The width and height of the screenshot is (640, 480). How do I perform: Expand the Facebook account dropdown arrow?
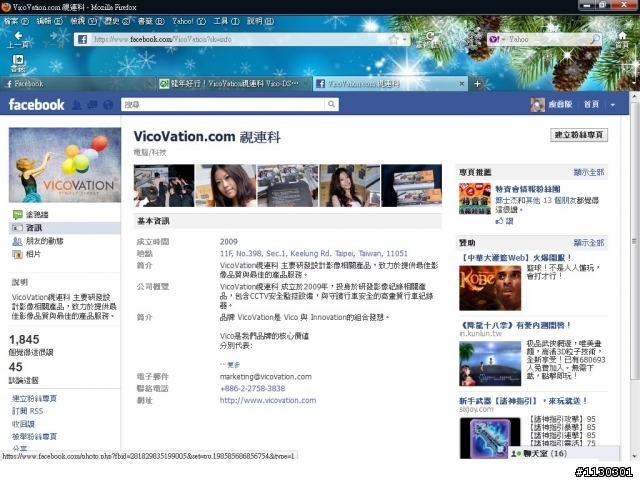[613, 105]
